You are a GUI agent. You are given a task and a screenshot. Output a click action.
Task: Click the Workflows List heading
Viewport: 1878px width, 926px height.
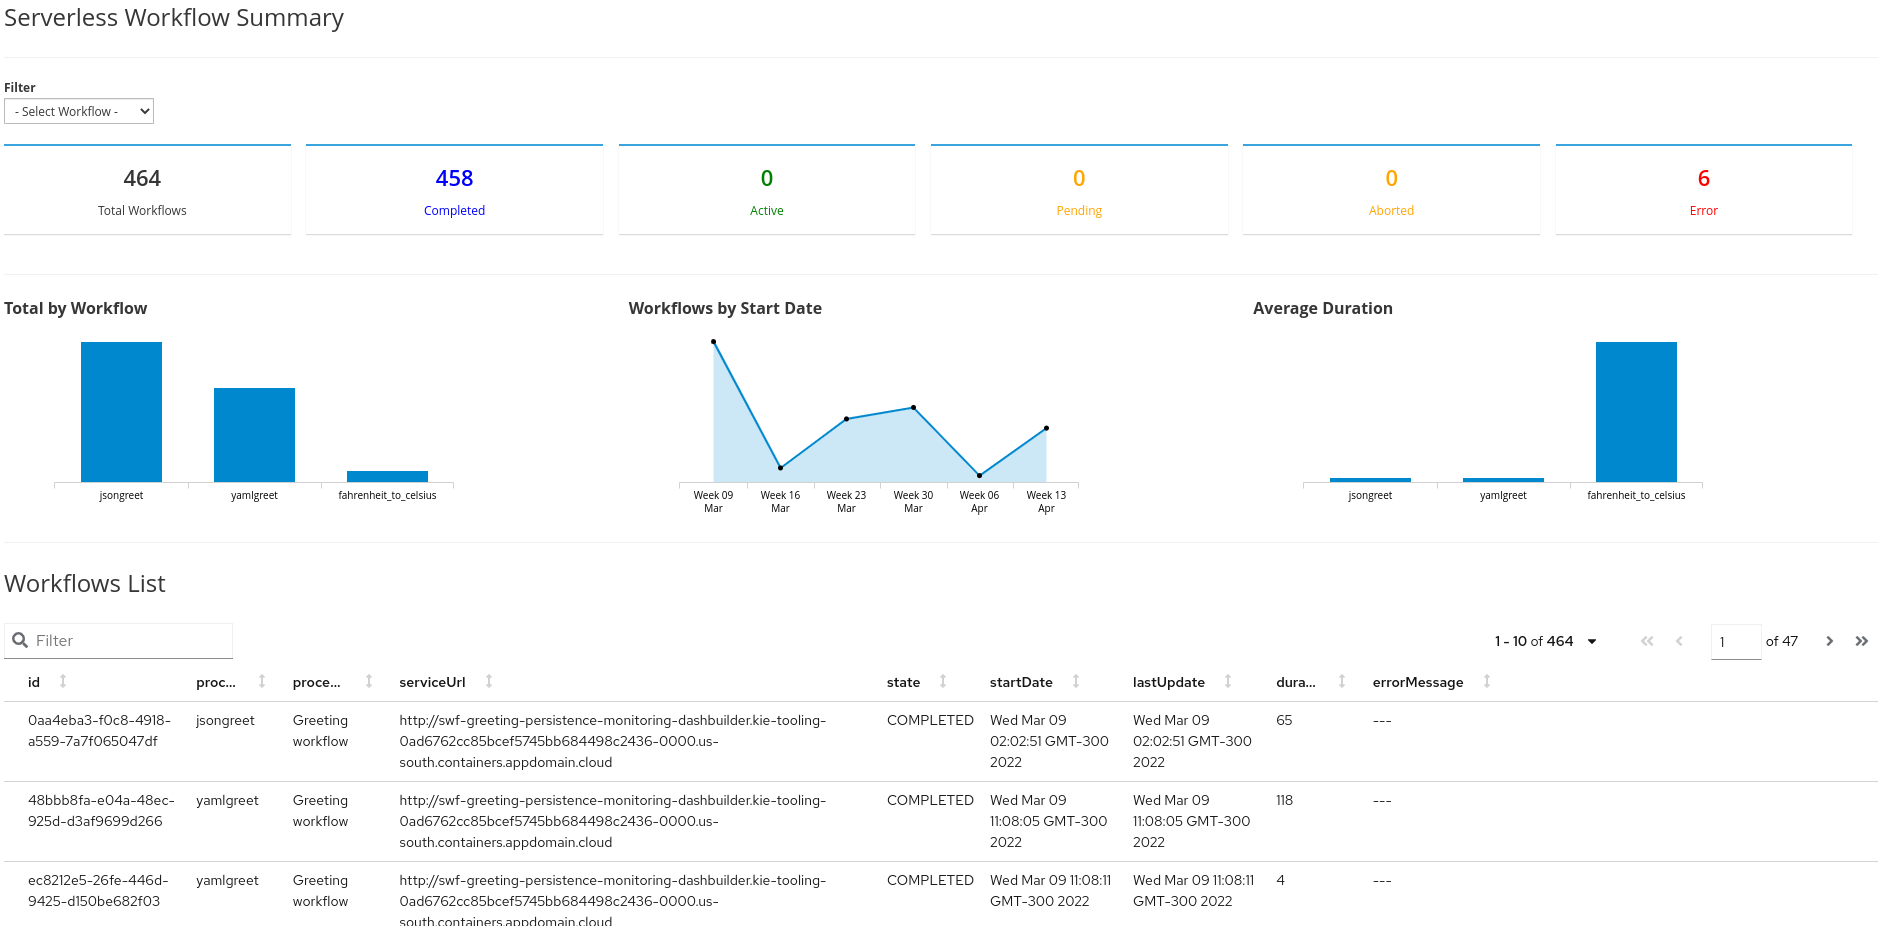pyautogui.click(x=85, y=584)
